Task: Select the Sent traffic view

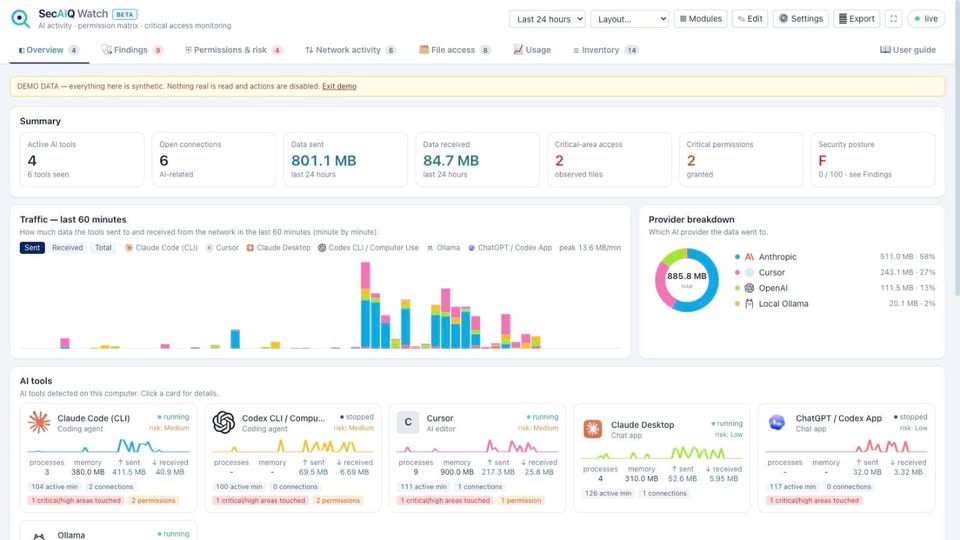Action: point(32,248)
